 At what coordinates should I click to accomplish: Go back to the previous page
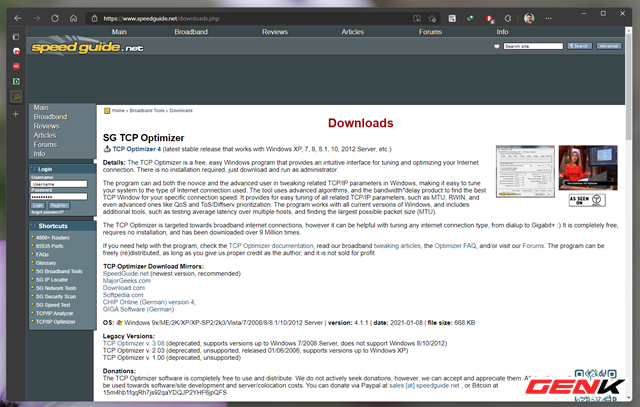(x=18, y=18)
